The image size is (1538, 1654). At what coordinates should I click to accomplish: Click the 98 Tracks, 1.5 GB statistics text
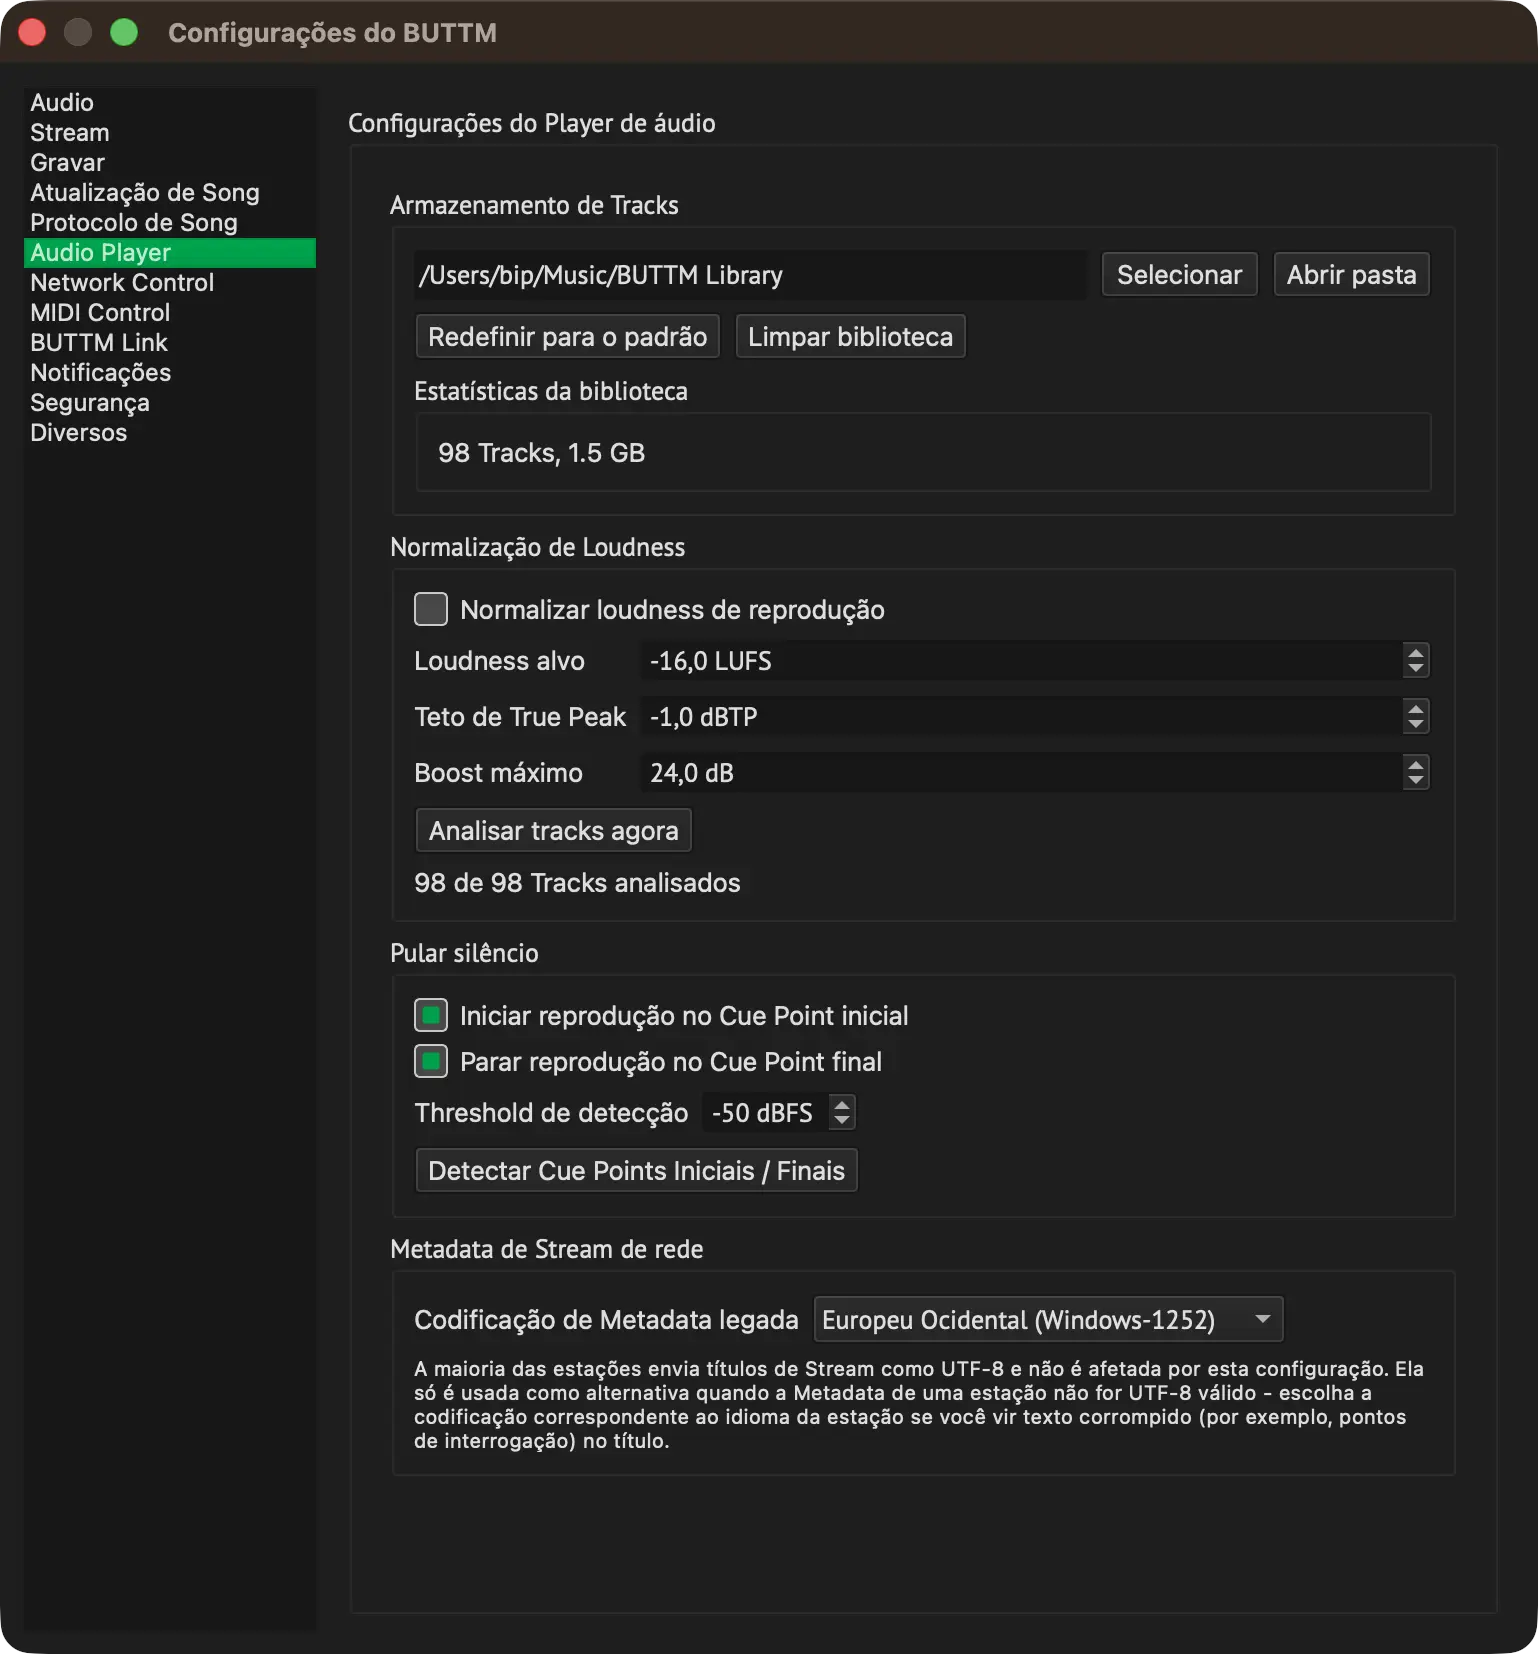[x=541, y=453]
